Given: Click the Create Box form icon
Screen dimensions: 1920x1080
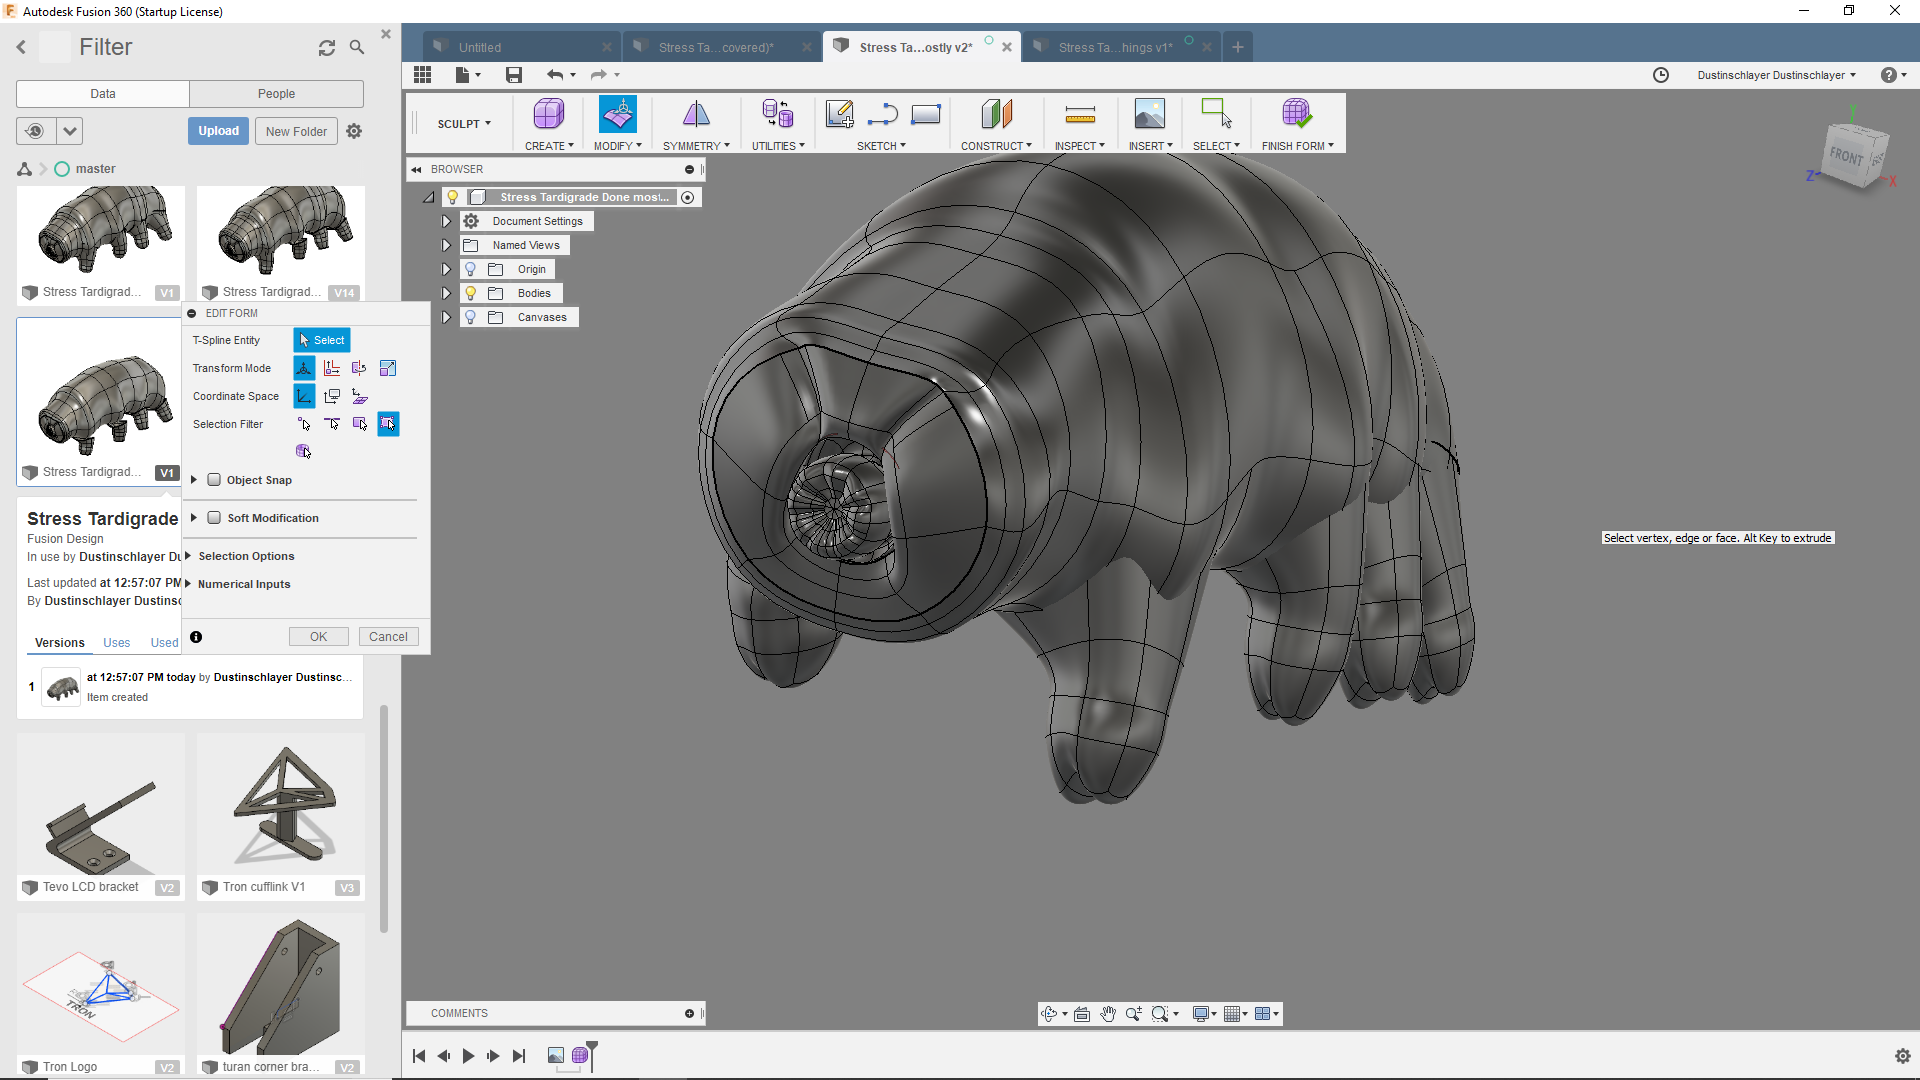Looking at the screenshot, I should click(548, 114).
